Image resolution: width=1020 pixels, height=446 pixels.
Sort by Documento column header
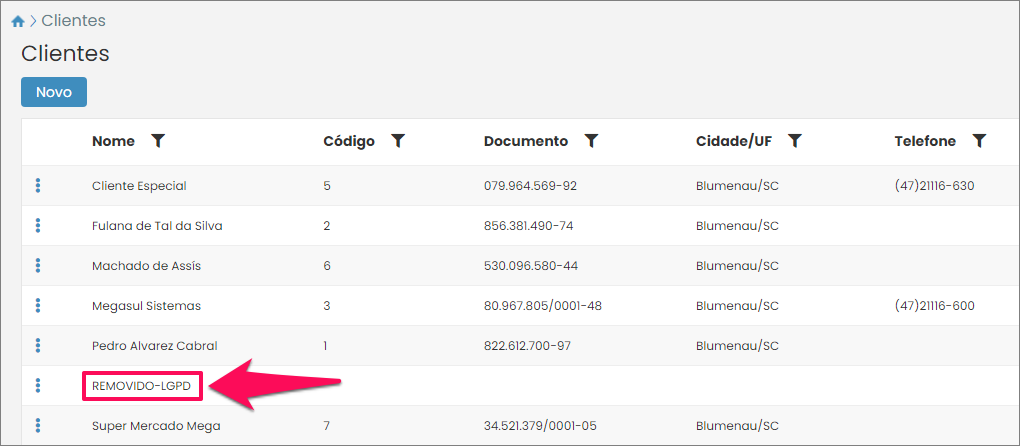[525, 141]
